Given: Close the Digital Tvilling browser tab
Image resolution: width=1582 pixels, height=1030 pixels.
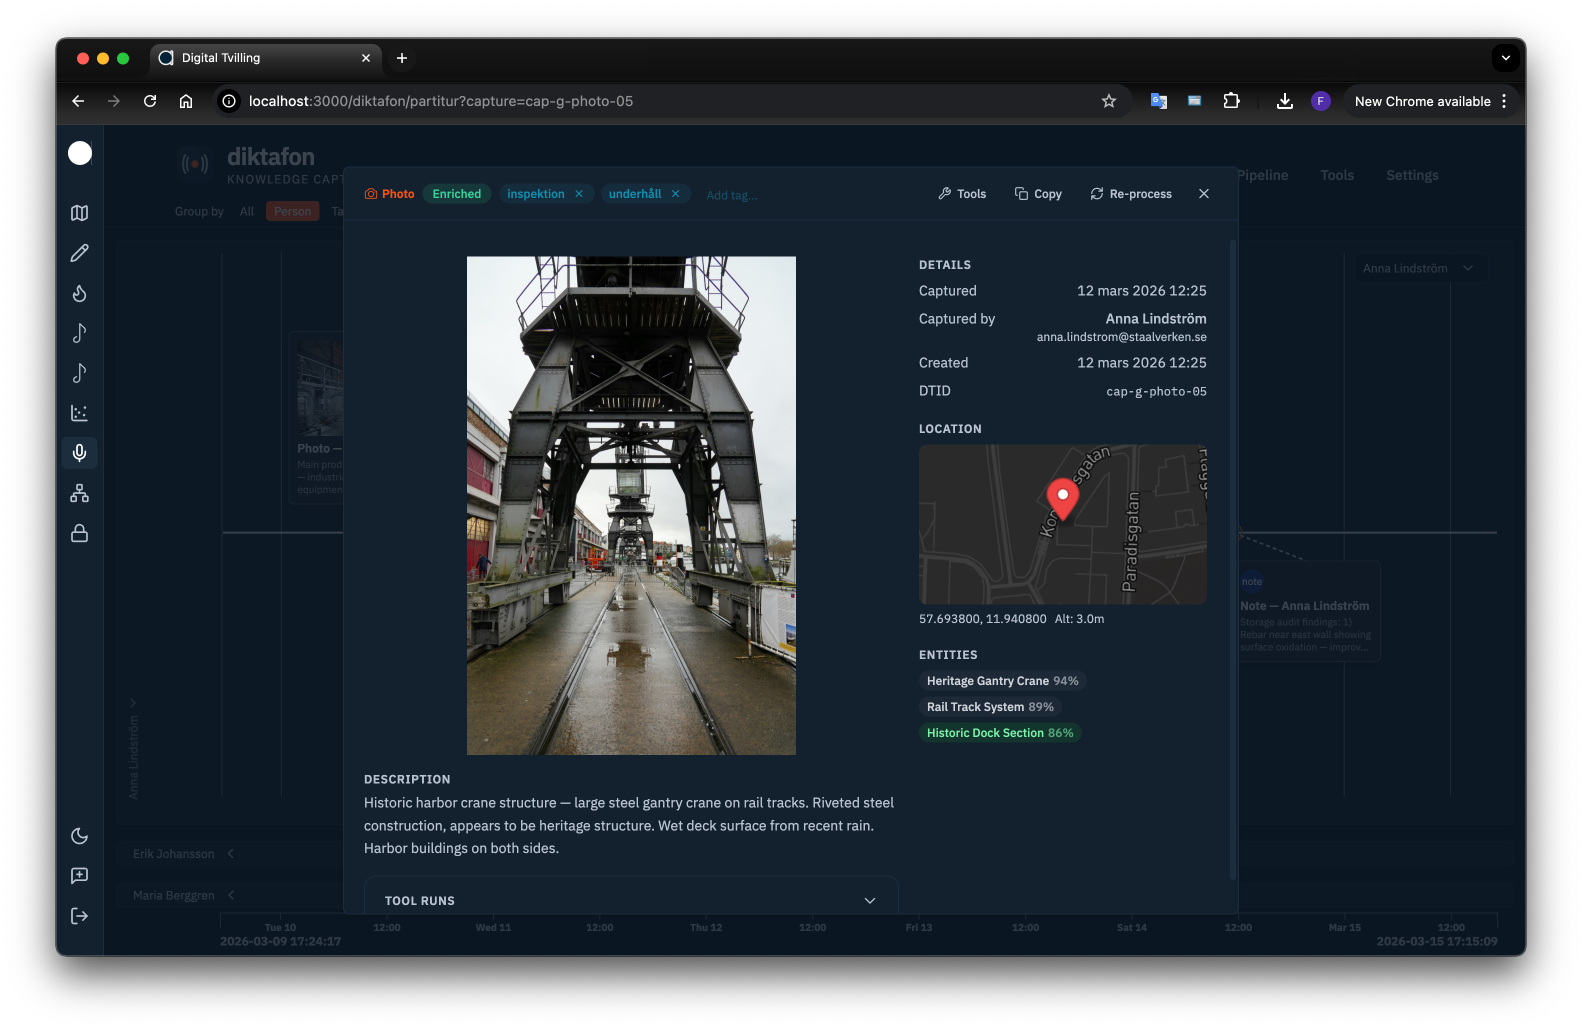Looking at the screenshot, I should (366, 58).
